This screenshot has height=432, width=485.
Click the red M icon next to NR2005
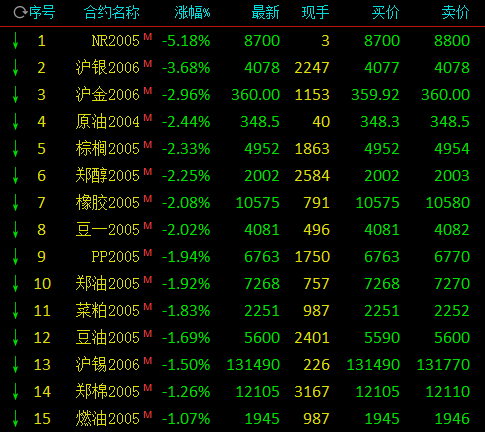(148, 37)
